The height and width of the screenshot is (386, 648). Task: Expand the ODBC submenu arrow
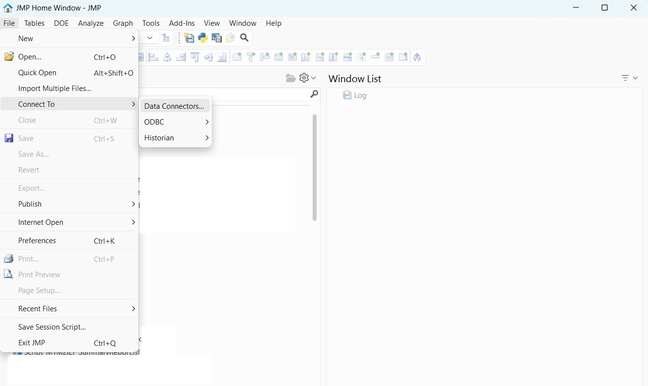click(207, 122)
